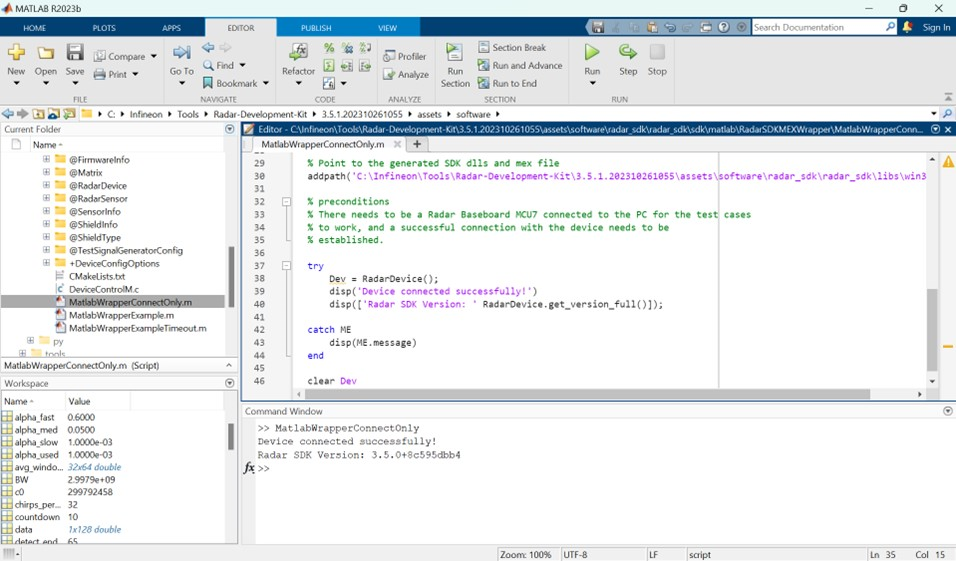The width and height of the screenshot is (956, 561).
Task: Expand the +DeviceConfigOptions folder
Action: pyautogui.click(x=46, y=263)
